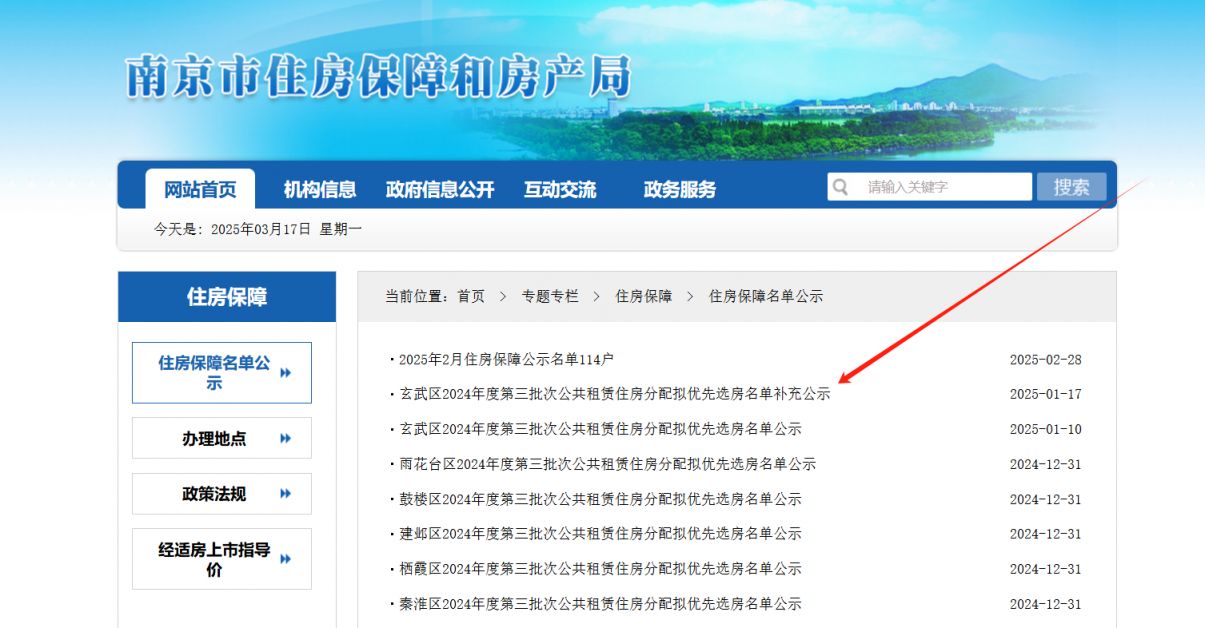The width and height of the screenshot is (1205, 628).
Task: Open the 机构信息 menu item
Action: pos(319,189)
